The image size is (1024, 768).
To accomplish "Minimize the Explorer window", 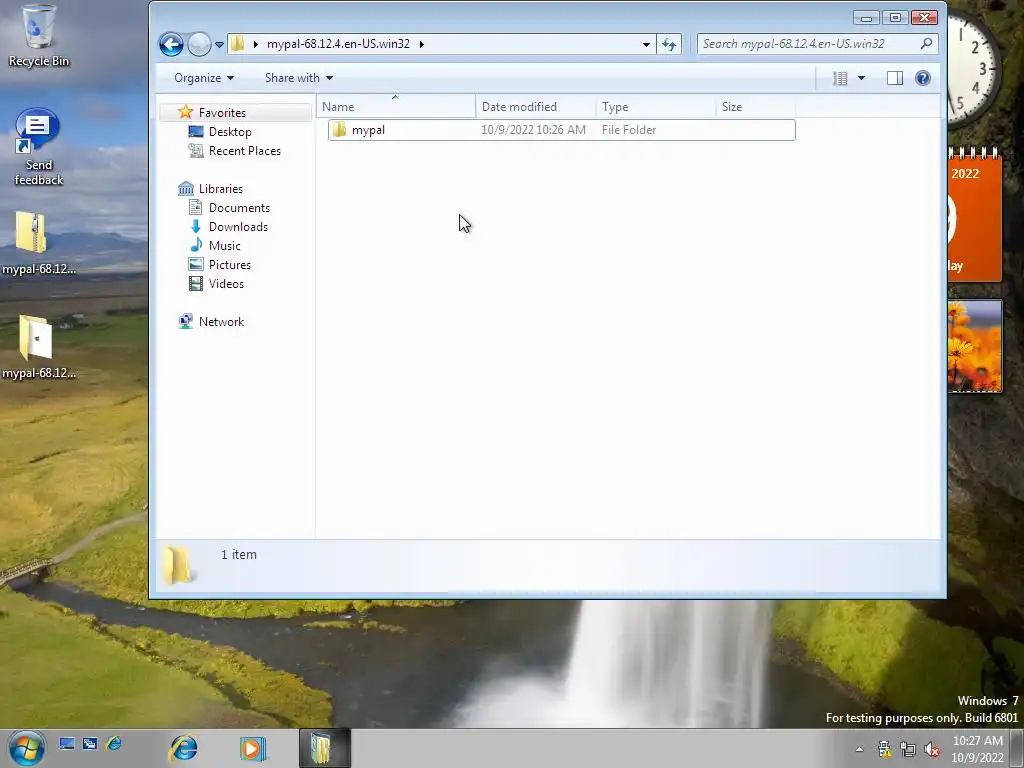I will click(x=866, y=18).
